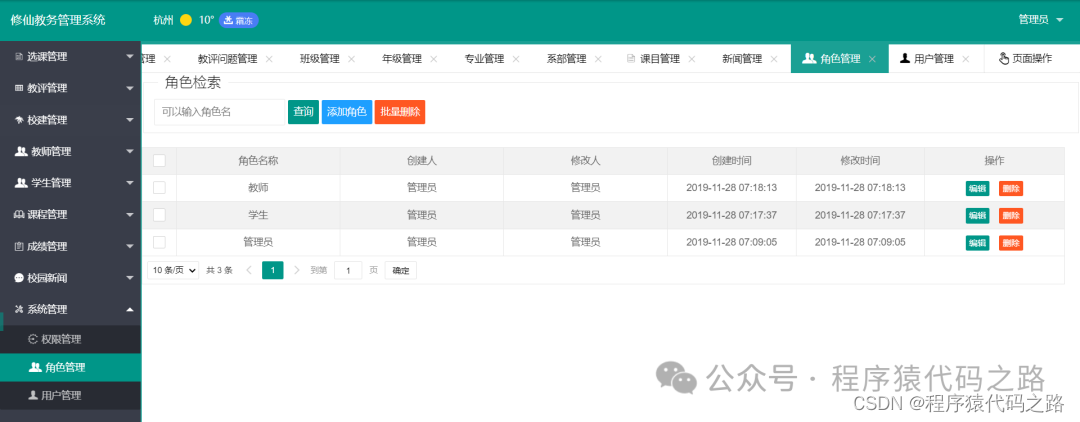The image size is (1080, 422).
Task: Click the go-to page number input box
Action: [348, 271]
